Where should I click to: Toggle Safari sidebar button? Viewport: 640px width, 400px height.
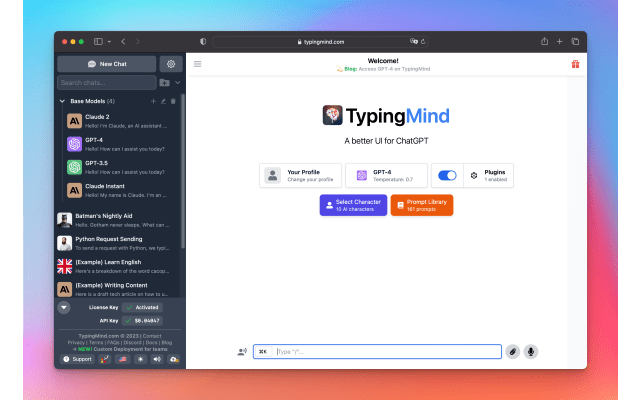[98, 42]
